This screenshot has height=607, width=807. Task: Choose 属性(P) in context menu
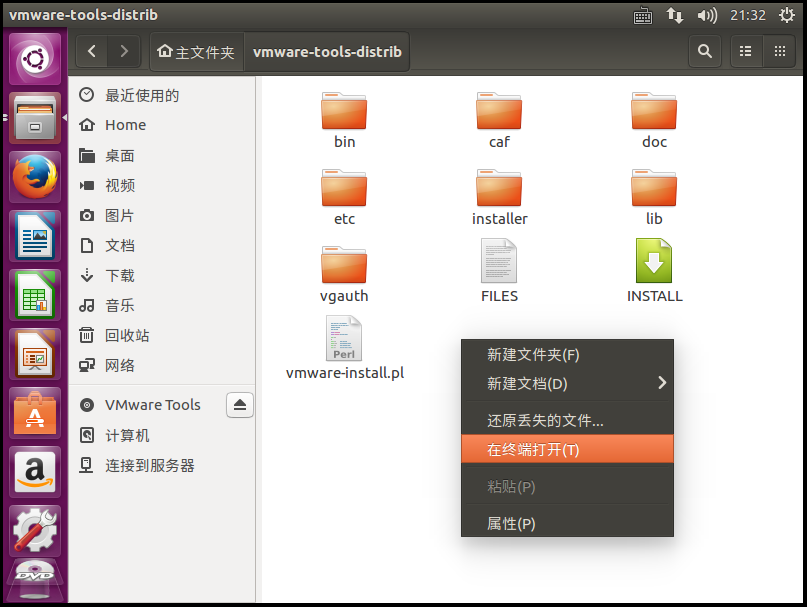(567, 524)
